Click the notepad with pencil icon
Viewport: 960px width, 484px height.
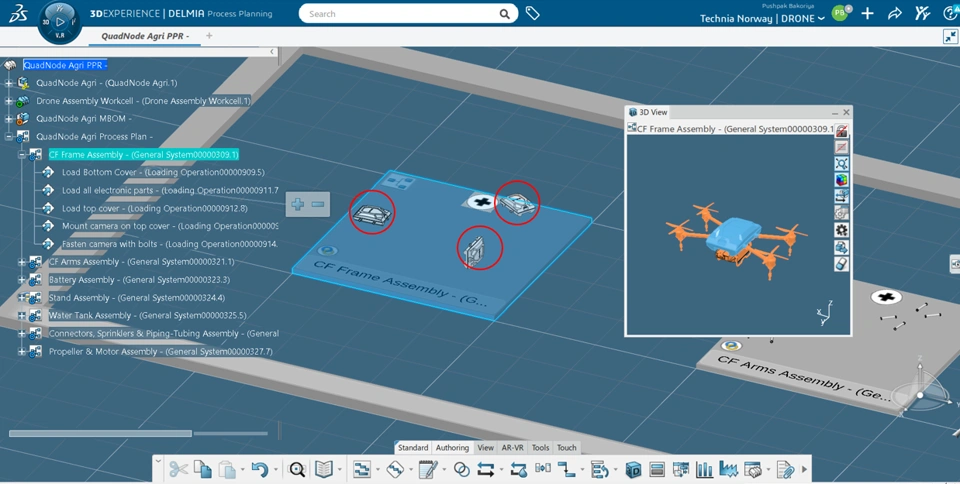428,469
